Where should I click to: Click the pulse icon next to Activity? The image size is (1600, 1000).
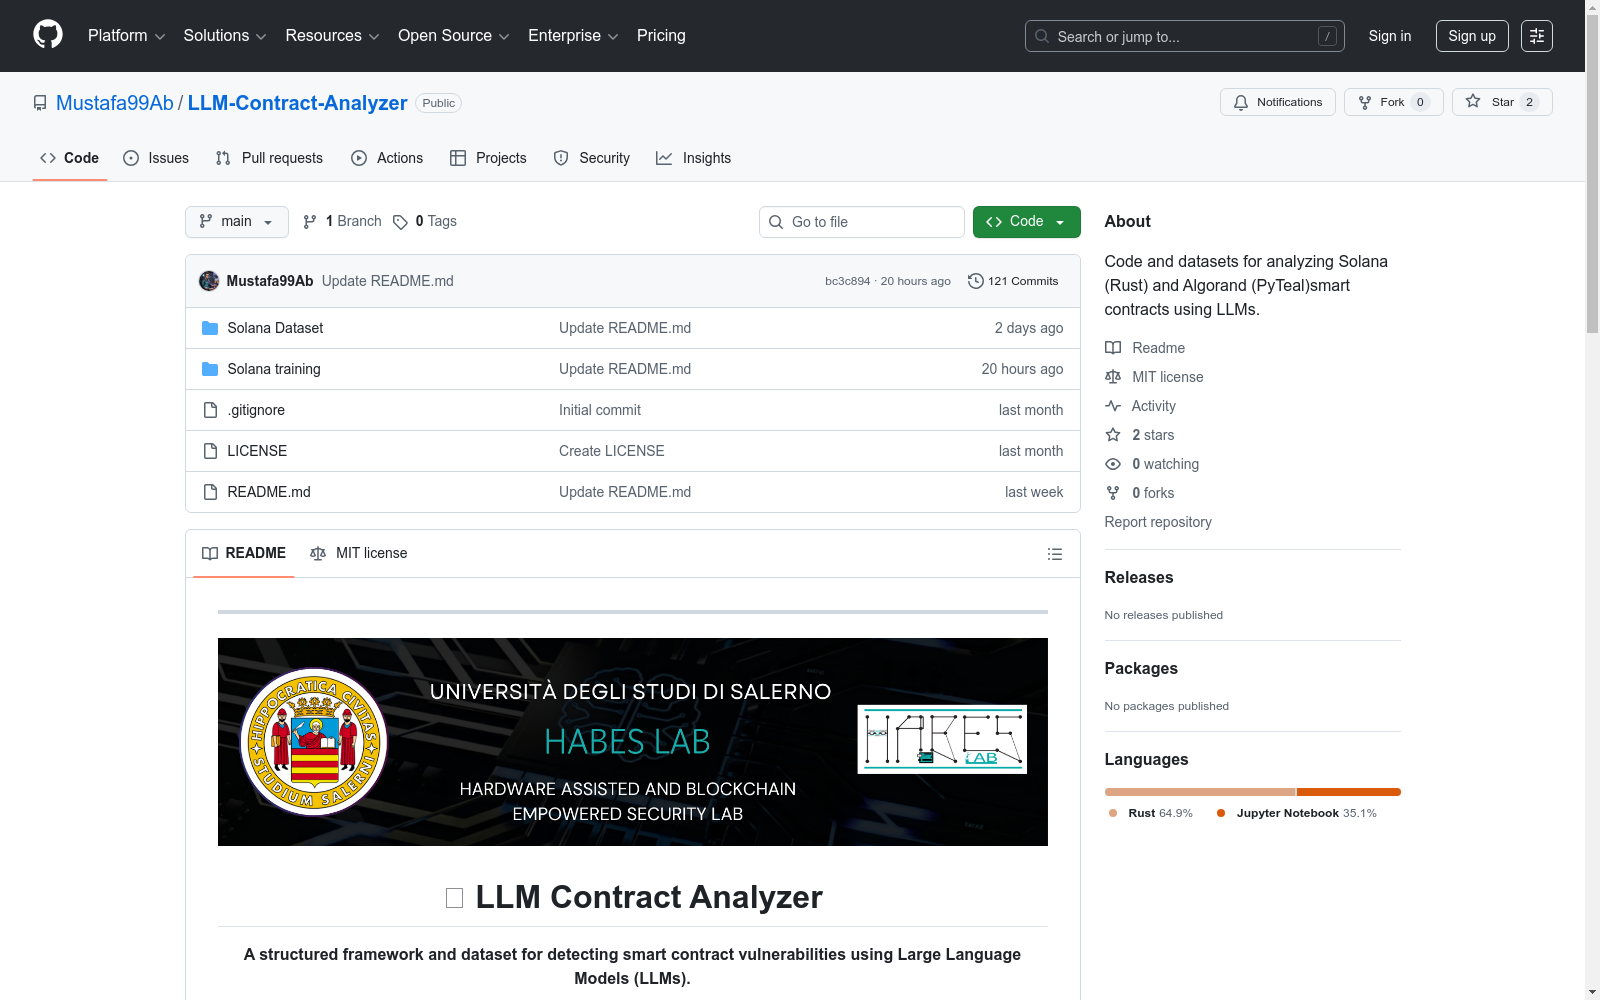1113,406
